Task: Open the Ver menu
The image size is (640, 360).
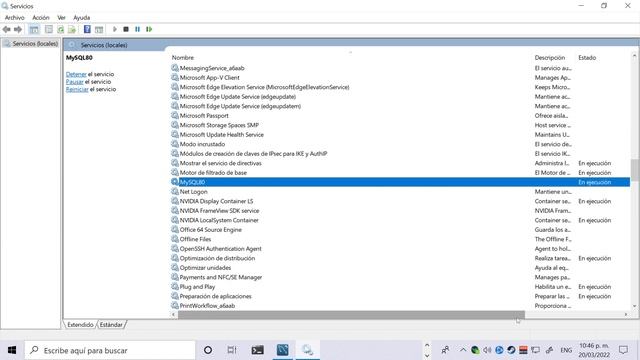Action: 61,18
